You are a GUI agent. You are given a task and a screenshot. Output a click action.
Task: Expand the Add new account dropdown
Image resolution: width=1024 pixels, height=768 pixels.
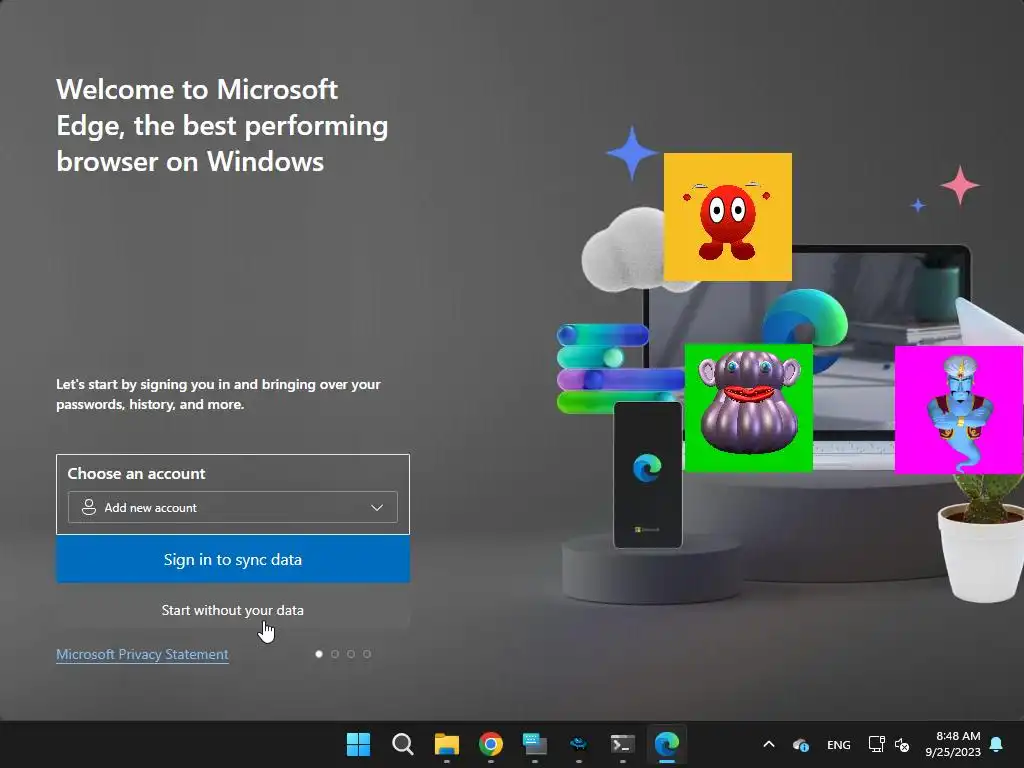click(232, 507)
